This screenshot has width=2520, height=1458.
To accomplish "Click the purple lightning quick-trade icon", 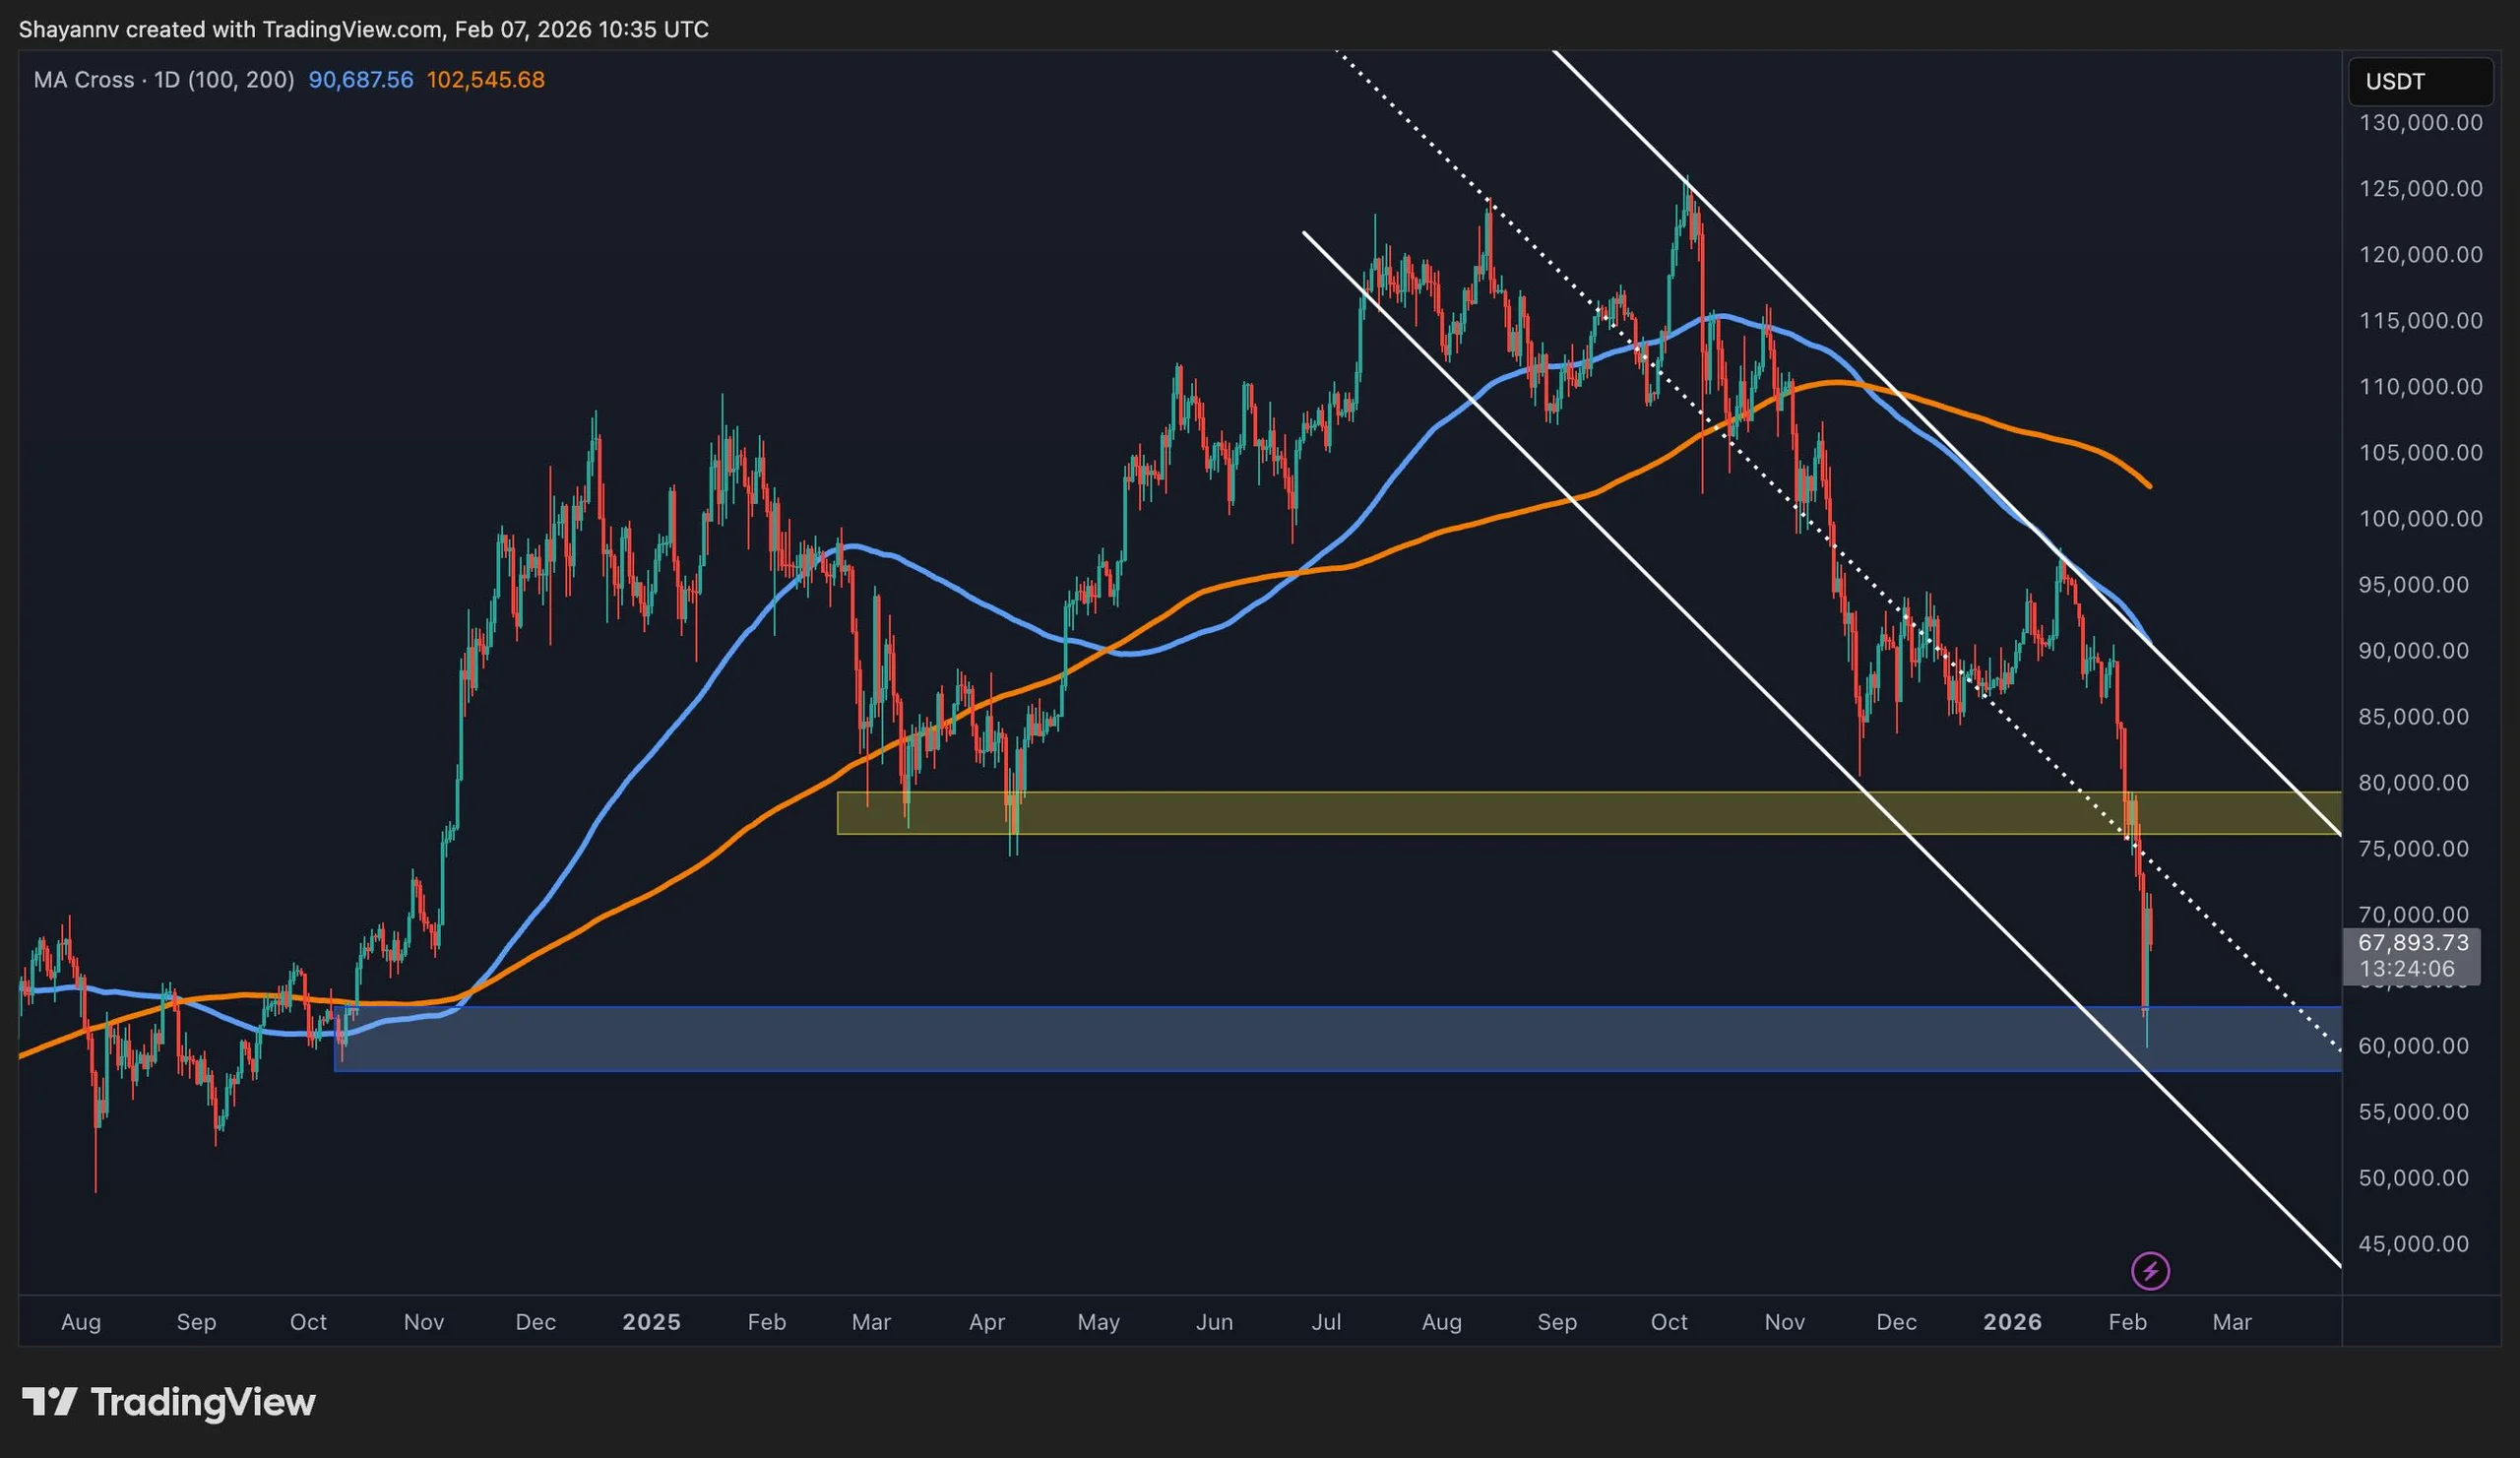I will coord(2149,1271).
